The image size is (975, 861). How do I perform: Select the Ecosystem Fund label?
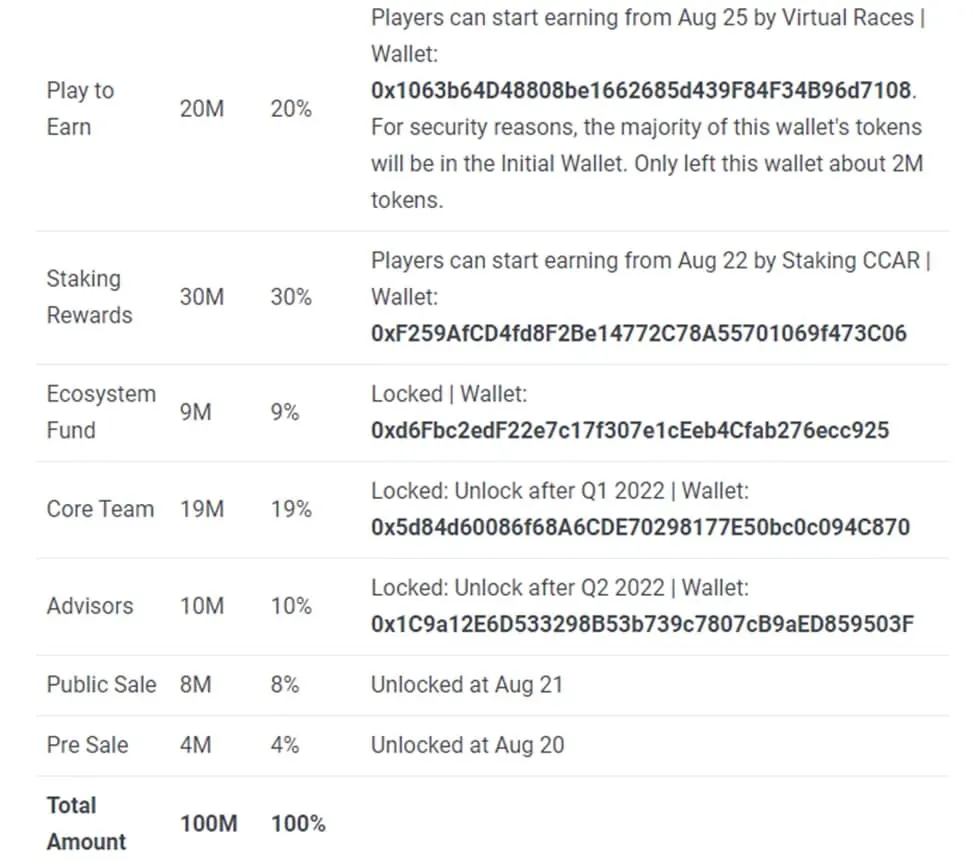pyautogui.click(x=101, y=412)
